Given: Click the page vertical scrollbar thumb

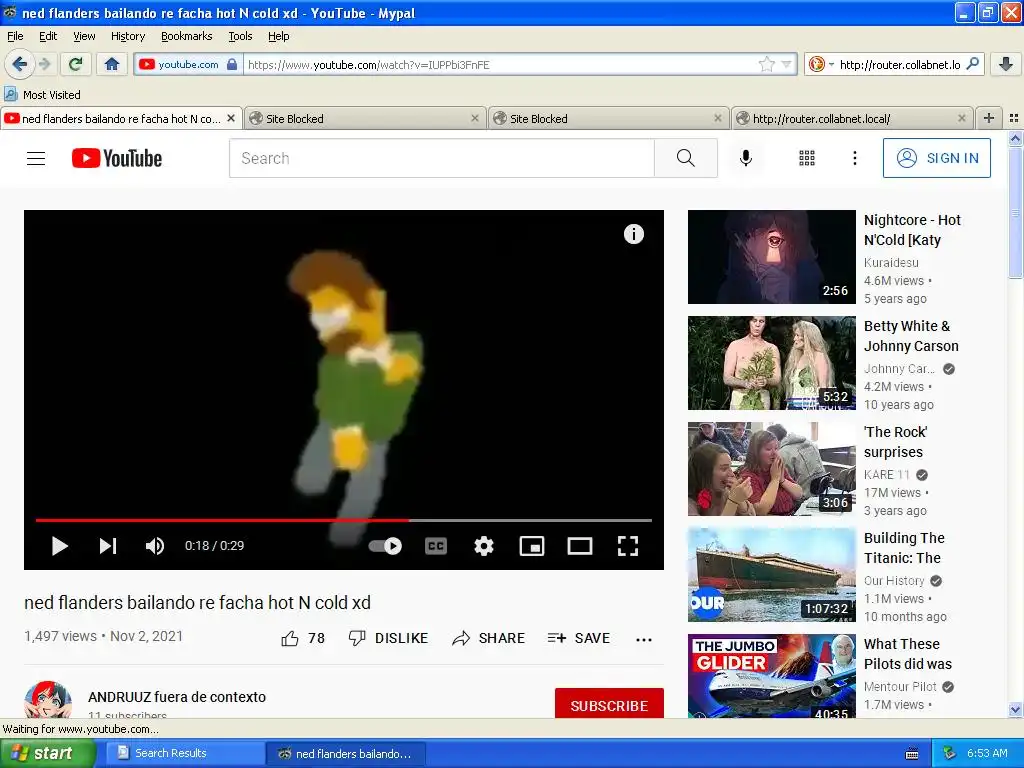Looking at the screenshot, I should coord(1015,213).
